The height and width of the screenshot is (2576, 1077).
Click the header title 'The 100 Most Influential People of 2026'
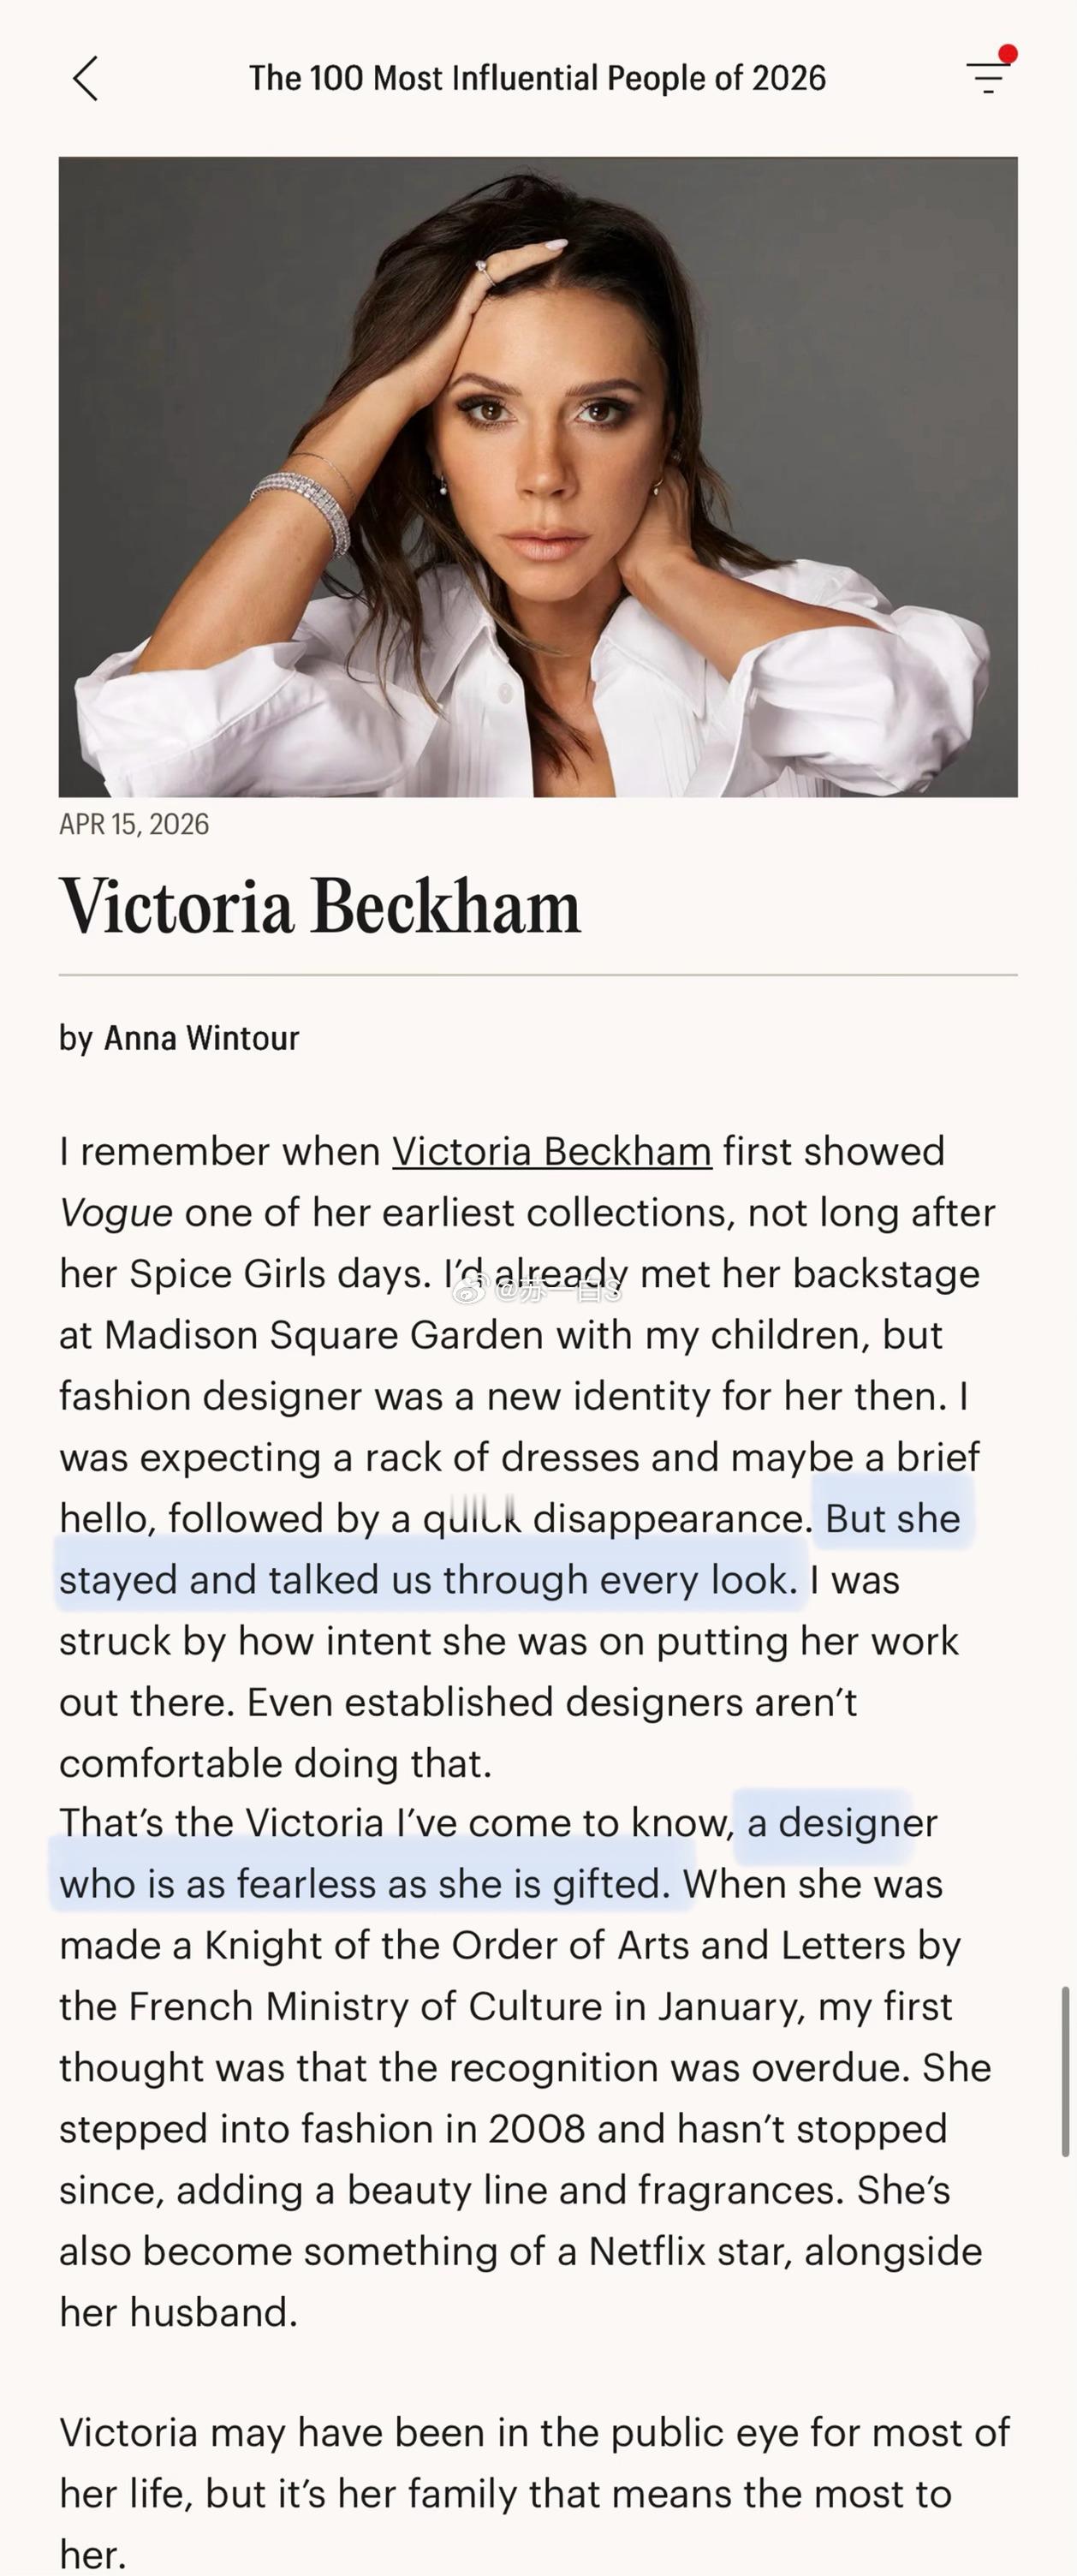tap(537, 78)
